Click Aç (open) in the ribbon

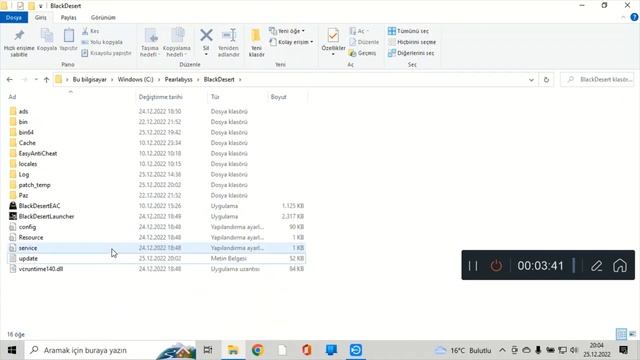pyautogui.click(x=359, y=31)
